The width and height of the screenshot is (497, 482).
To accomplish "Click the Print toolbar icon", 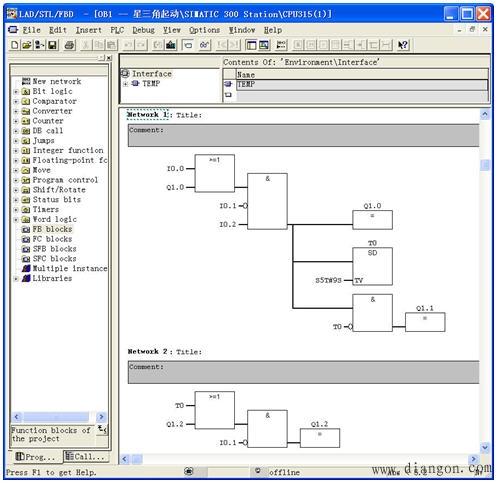I will tap(69, 45).
